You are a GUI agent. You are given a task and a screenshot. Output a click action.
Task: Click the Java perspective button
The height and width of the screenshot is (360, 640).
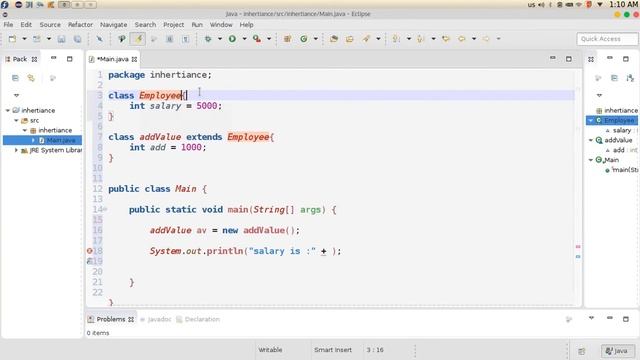coord(617,351)
